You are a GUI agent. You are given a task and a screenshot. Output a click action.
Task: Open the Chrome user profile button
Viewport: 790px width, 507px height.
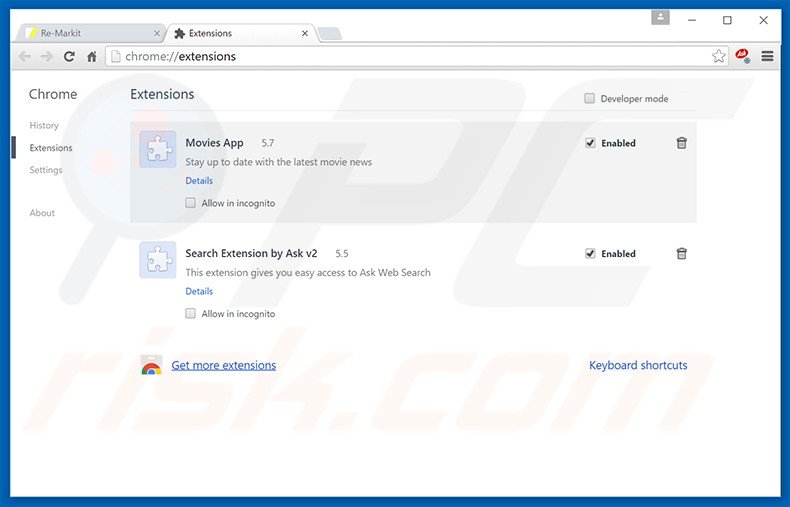[x=660, y=18]
